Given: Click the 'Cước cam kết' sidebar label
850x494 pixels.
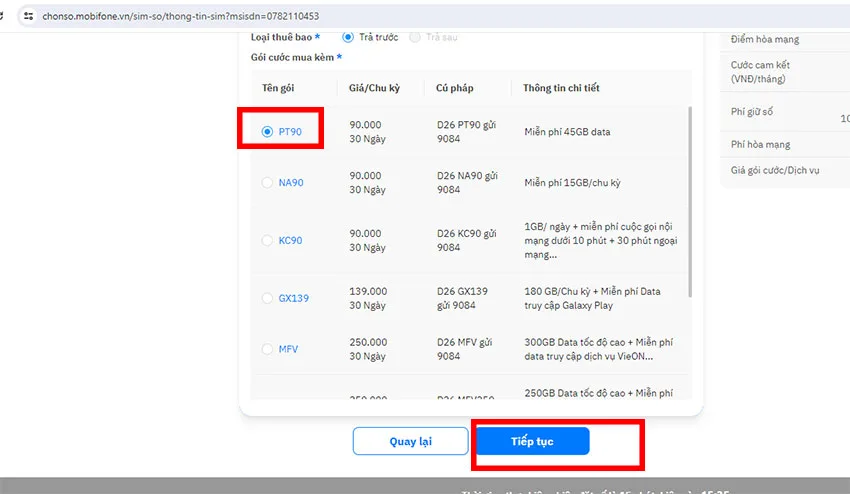Looking at the screenshot, I should [x=760, y=72].
